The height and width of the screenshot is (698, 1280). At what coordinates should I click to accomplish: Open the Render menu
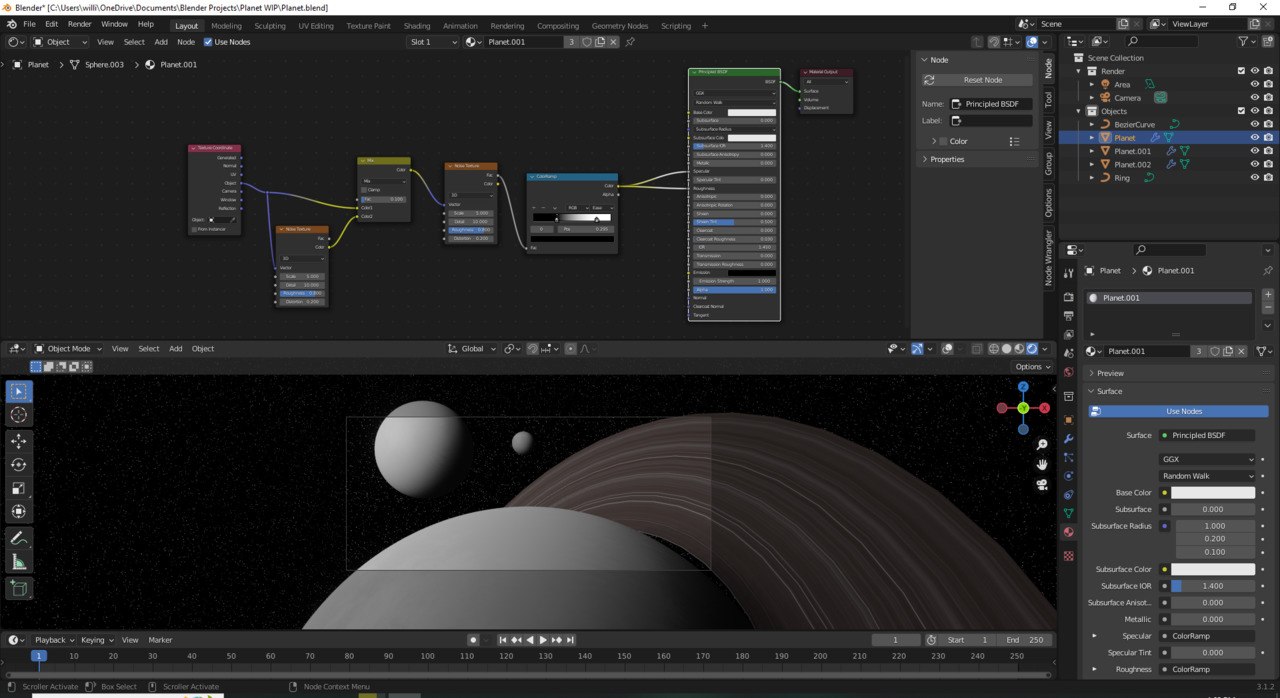(80, 24)
